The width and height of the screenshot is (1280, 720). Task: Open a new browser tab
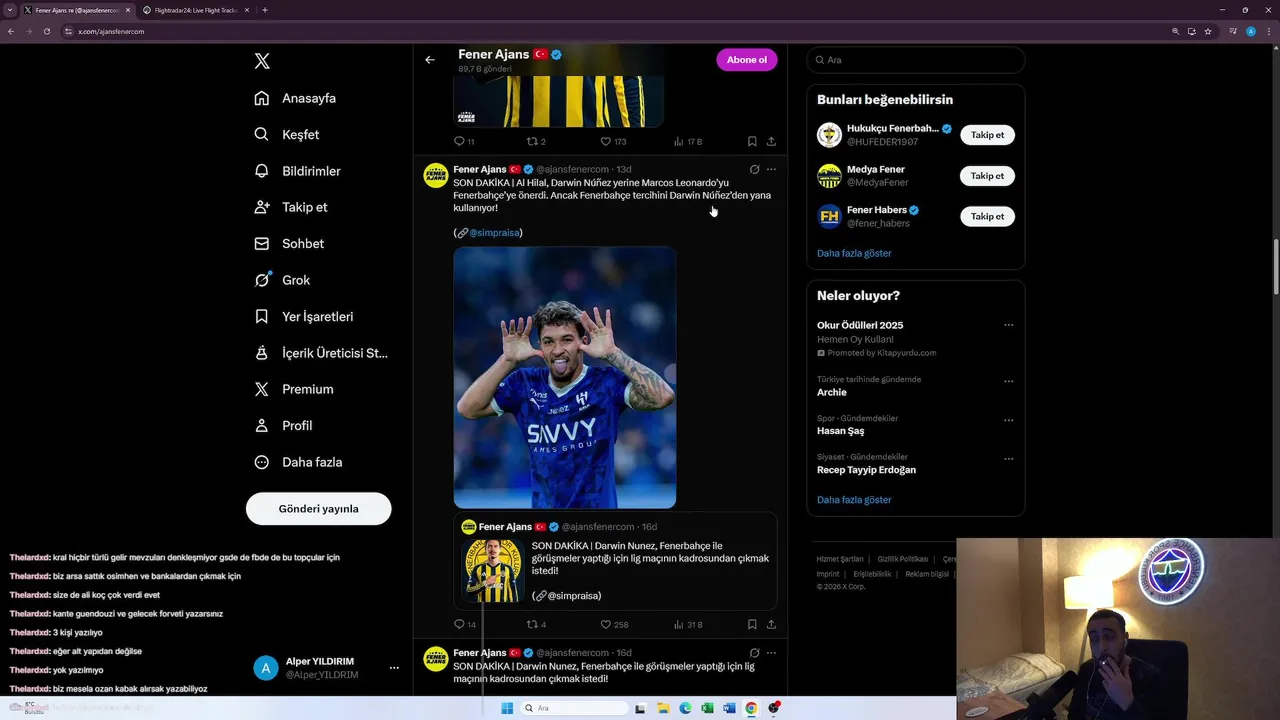[x=265, y=10]
